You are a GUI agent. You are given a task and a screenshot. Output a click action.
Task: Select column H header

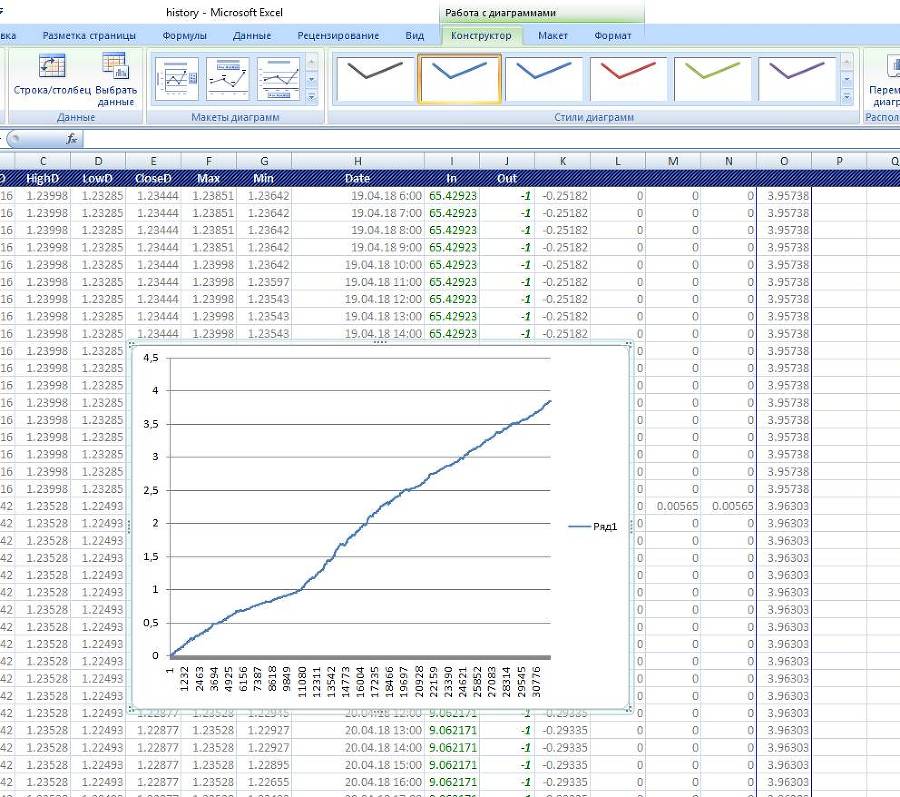pos(358,161)
